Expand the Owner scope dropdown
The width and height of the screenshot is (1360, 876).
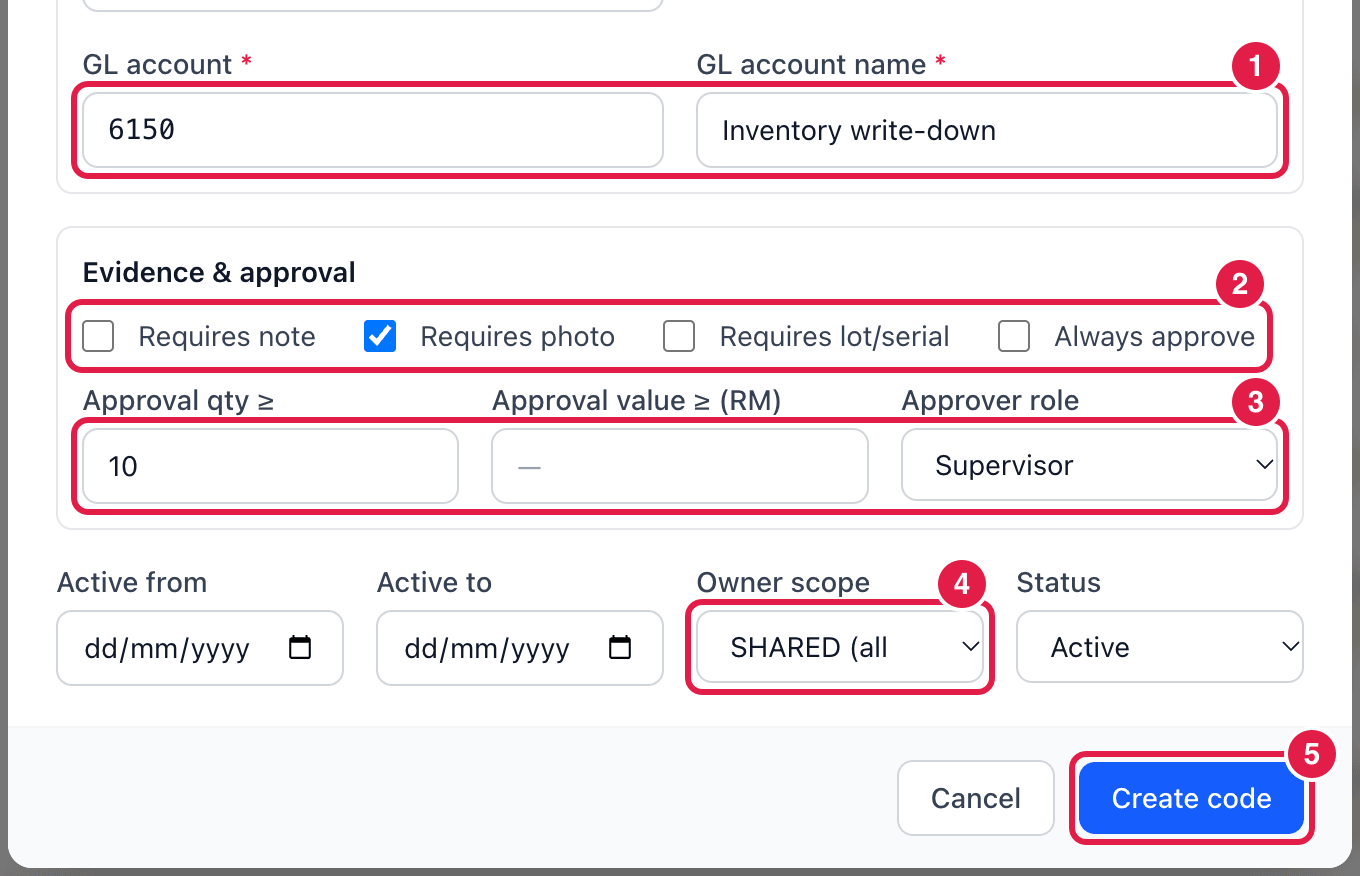coord(840,648)
